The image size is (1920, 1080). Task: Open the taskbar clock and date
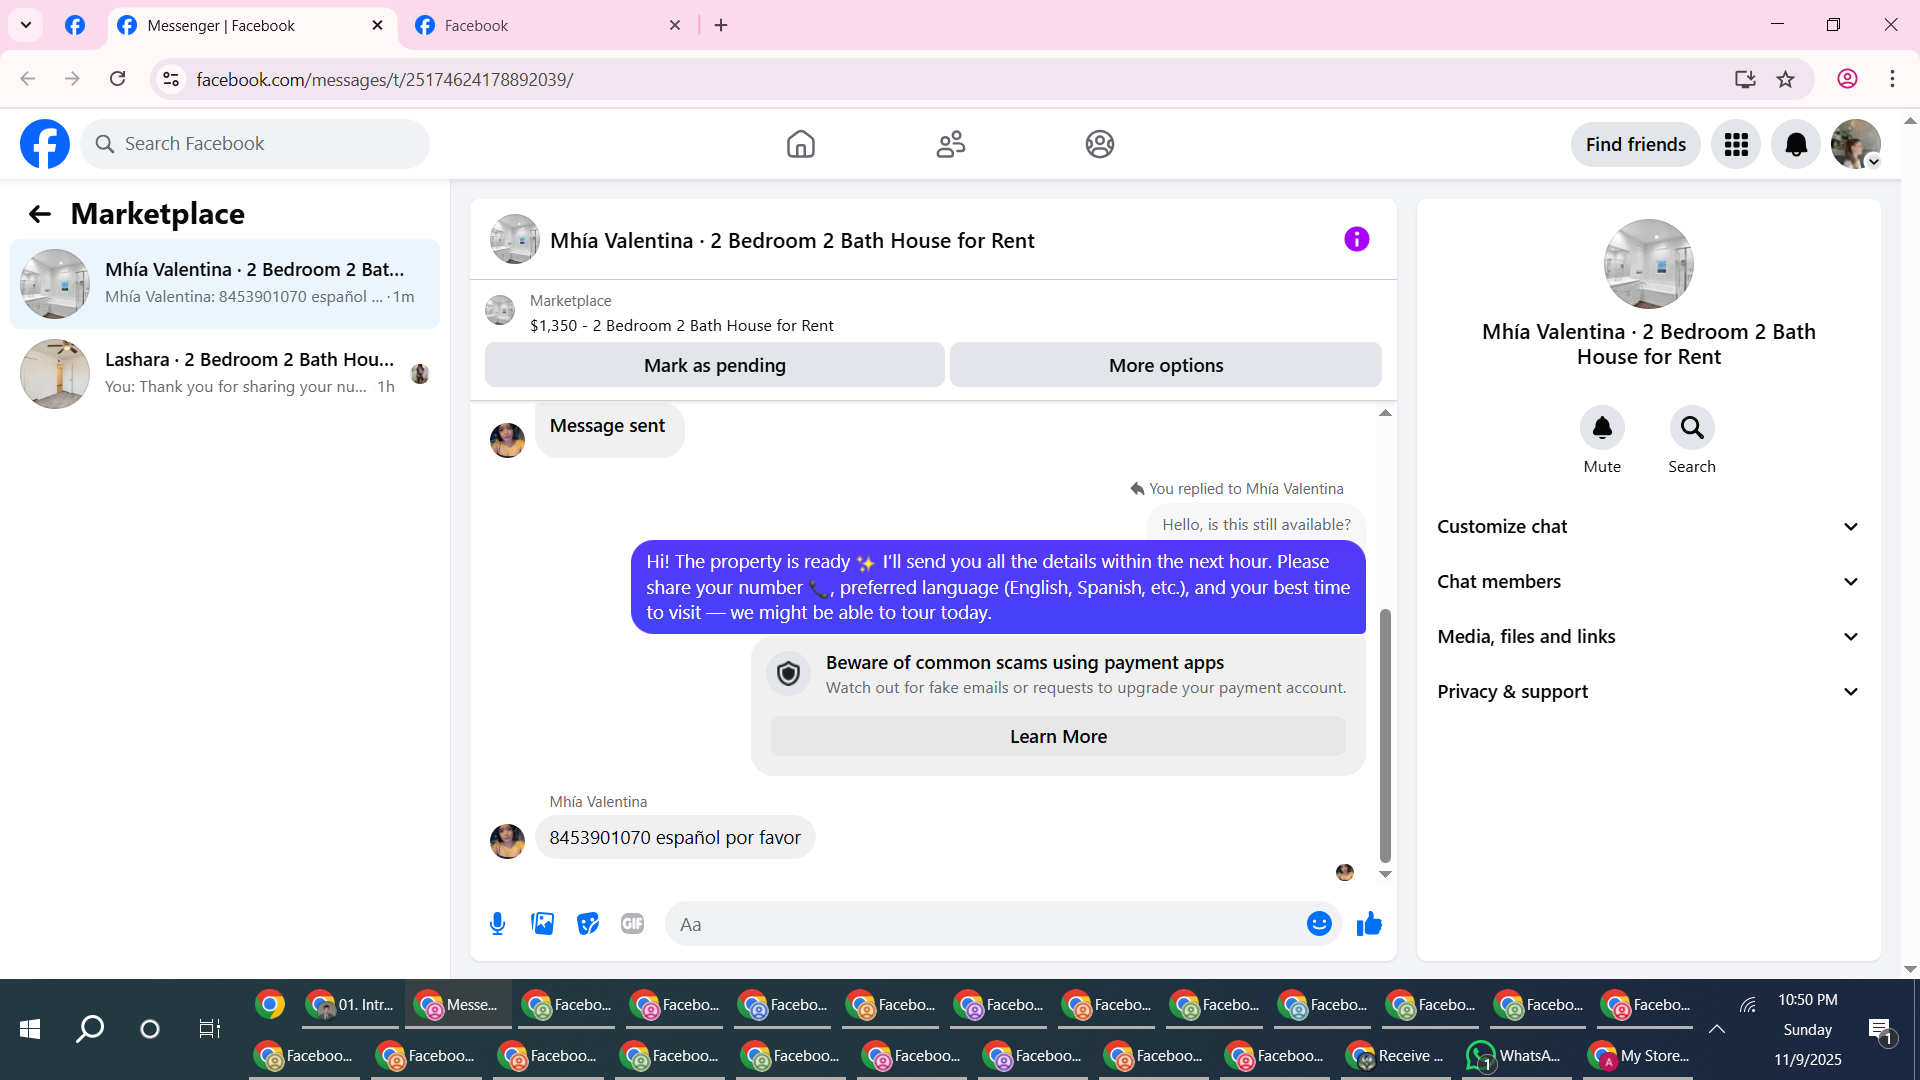(x=1808, y=1030)
